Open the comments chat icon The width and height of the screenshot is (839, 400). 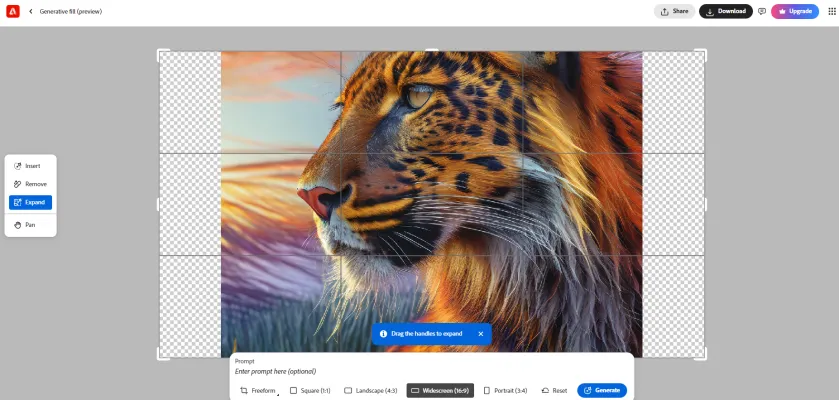coord(762,11)
